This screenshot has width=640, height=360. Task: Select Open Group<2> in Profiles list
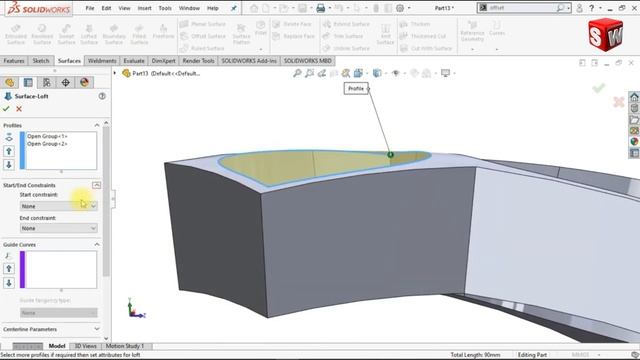click(47, 144)
